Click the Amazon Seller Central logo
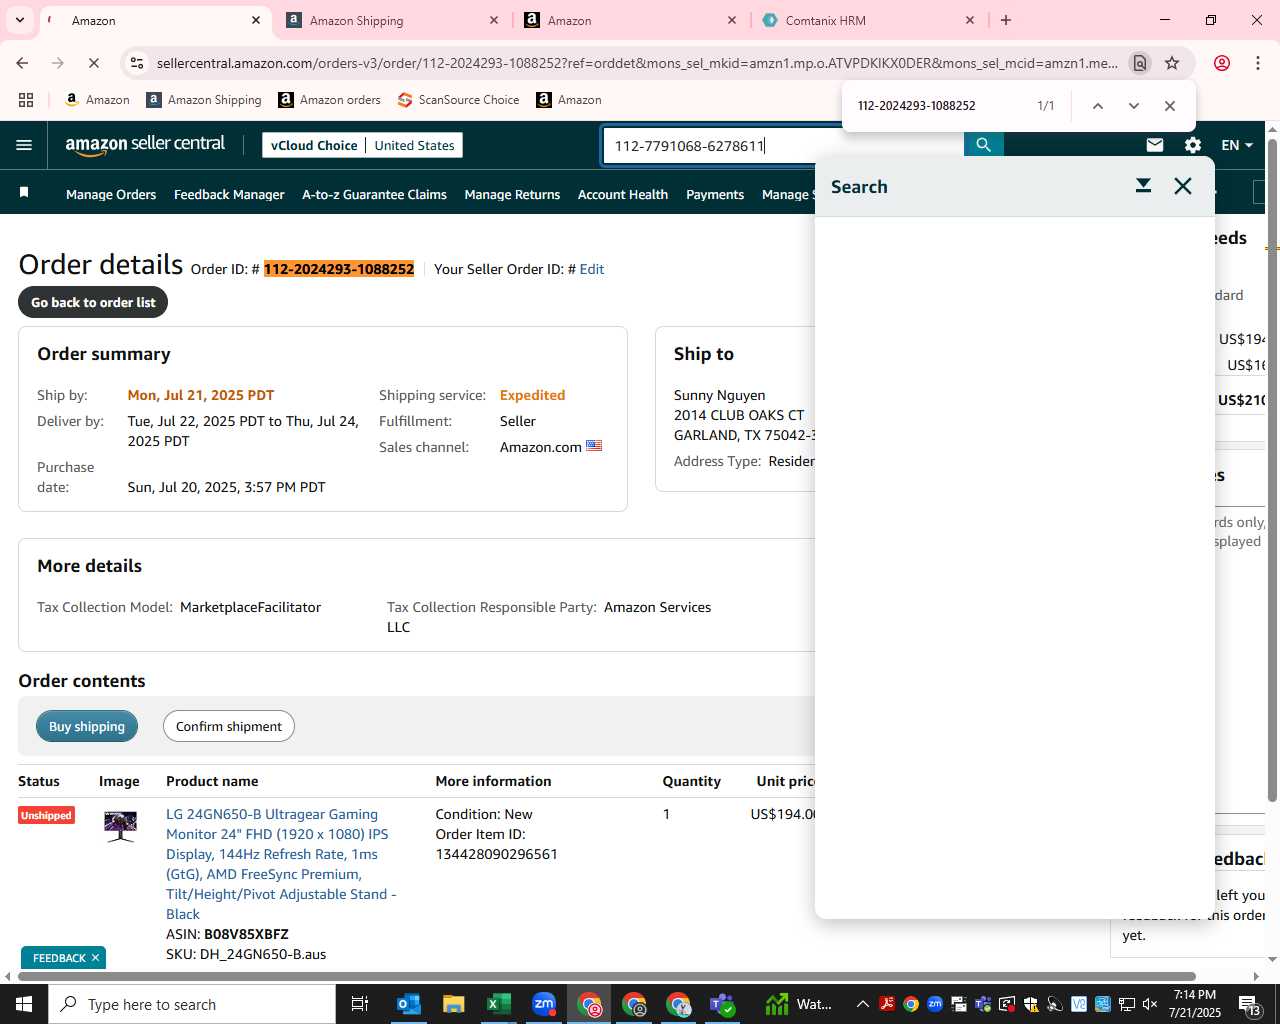The width and height of the screenshot is (1280, 1024). click(x=145, y=145)
